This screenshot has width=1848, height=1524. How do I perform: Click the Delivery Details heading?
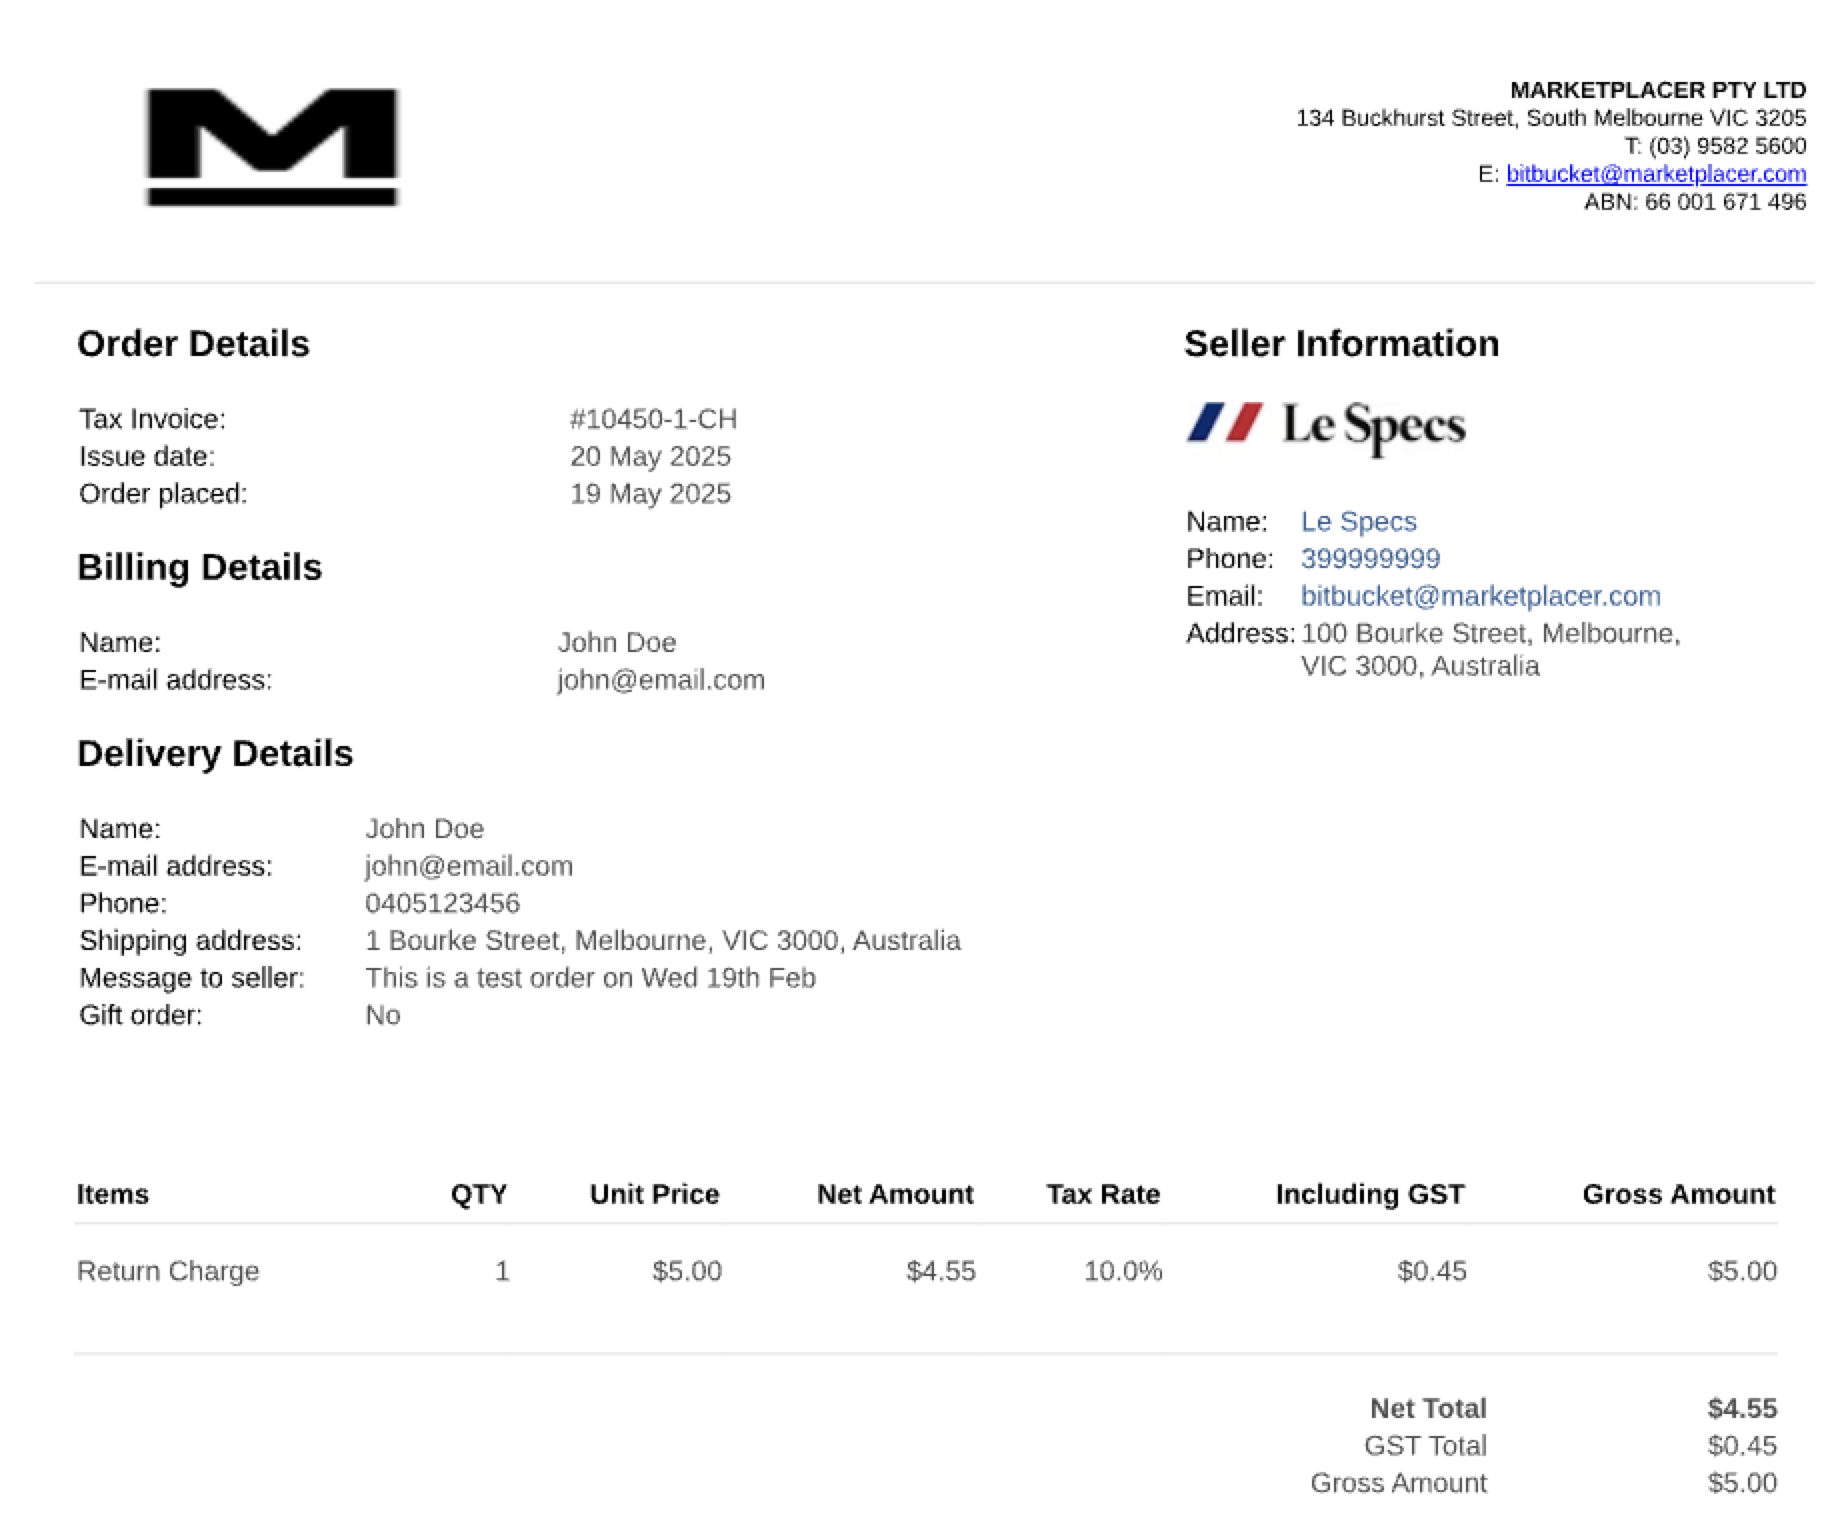(215, 753)
